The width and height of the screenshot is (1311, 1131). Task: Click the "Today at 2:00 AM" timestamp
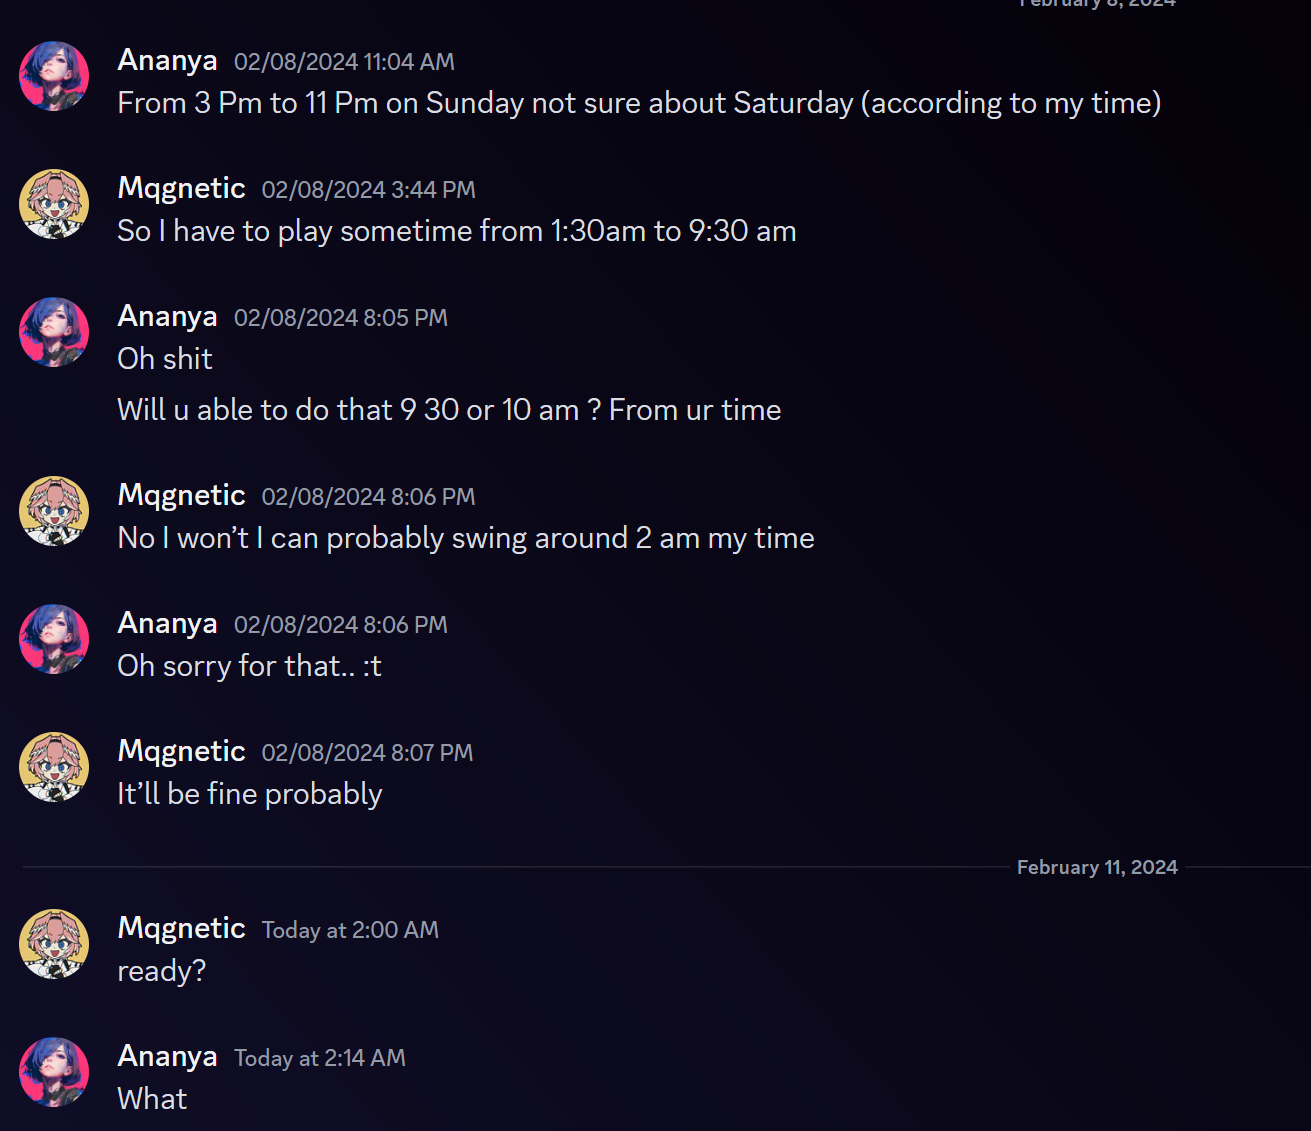point(350,930)
